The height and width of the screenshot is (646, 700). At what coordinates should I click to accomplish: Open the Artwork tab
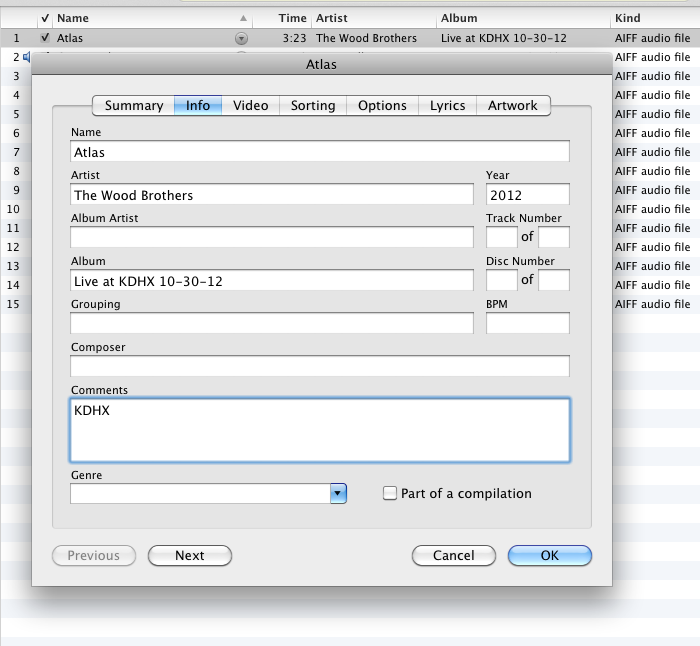click(513, 105)
